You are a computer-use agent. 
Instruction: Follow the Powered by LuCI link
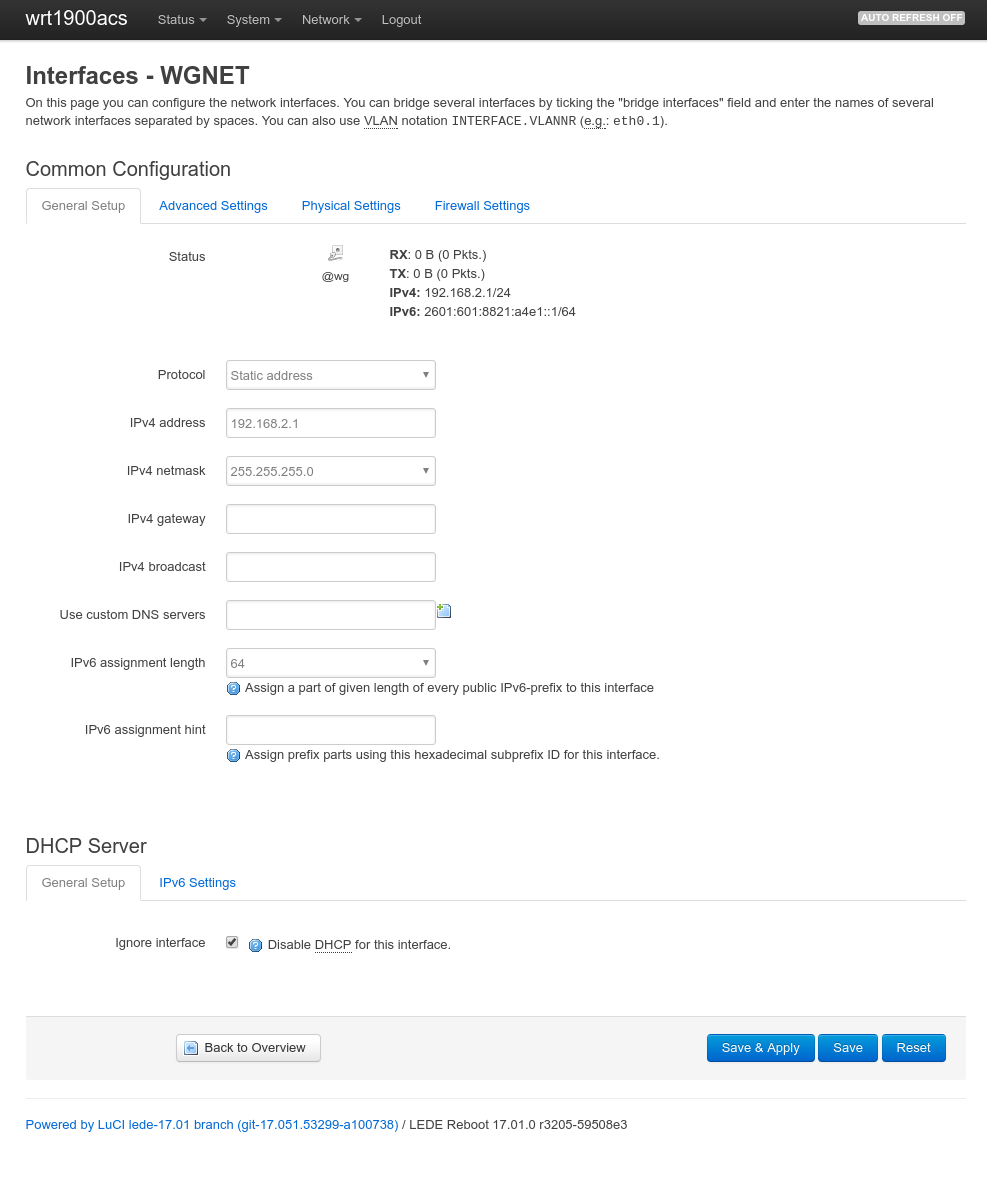click(212, 1125)
